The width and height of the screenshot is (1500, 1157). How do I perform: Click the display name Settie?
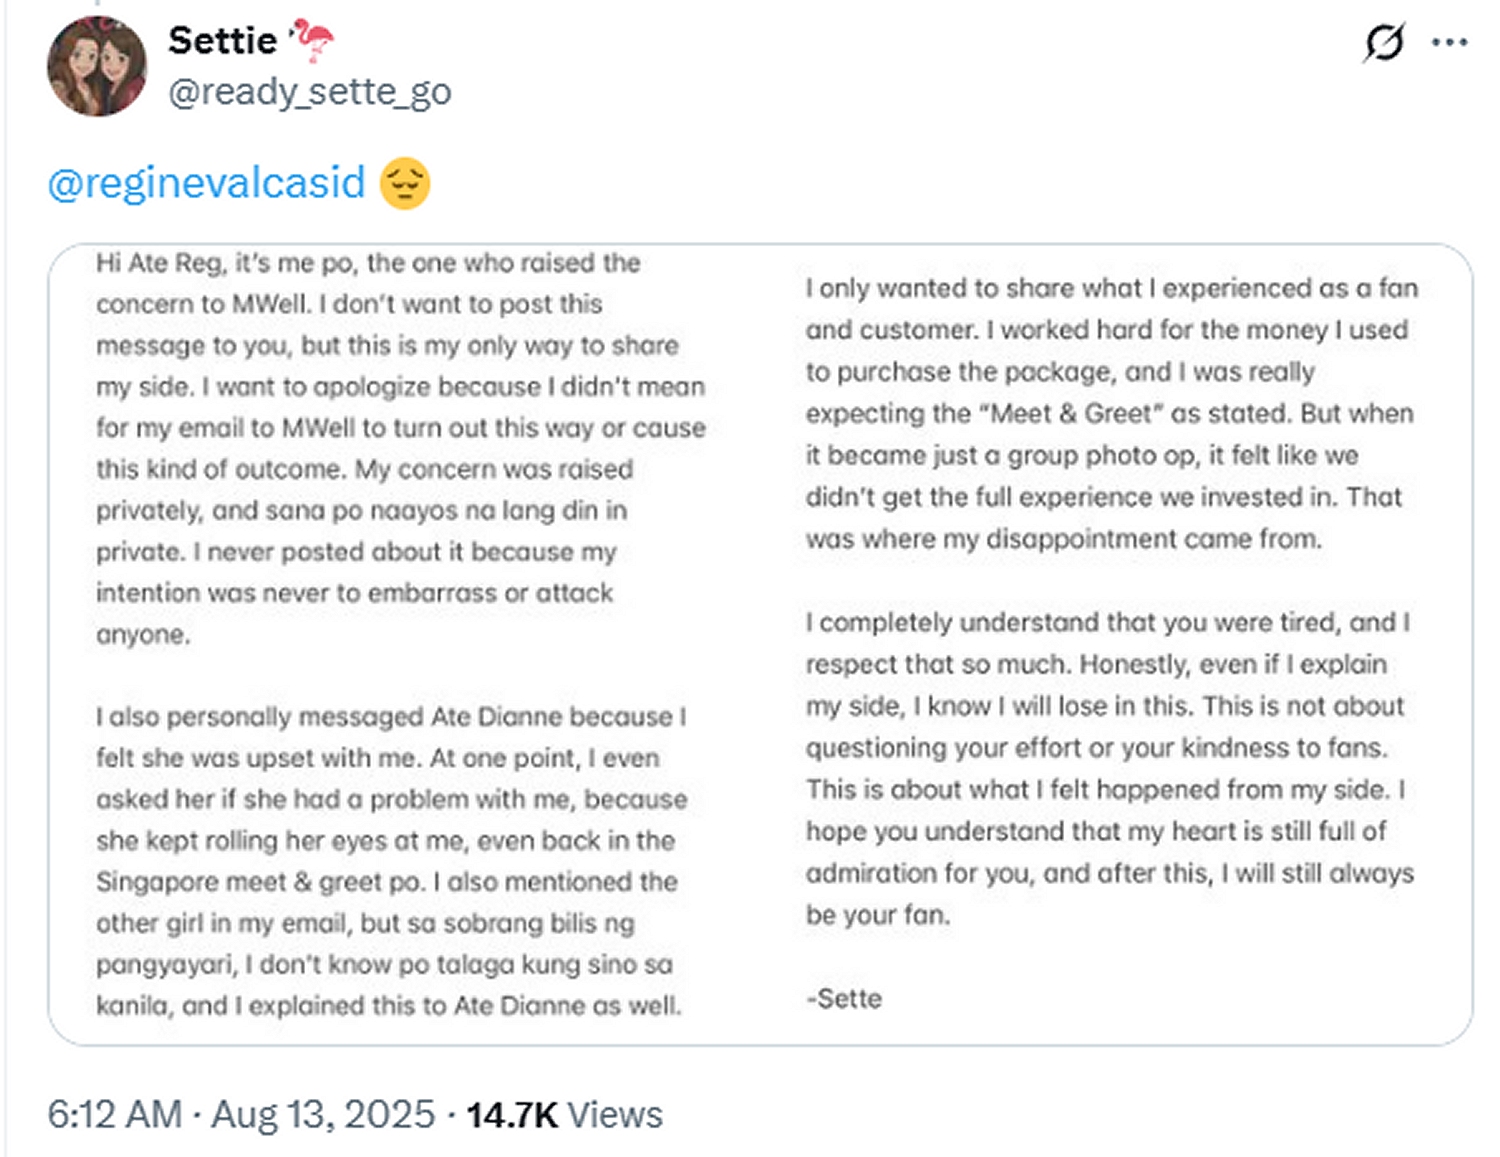(x=222, y=40)
